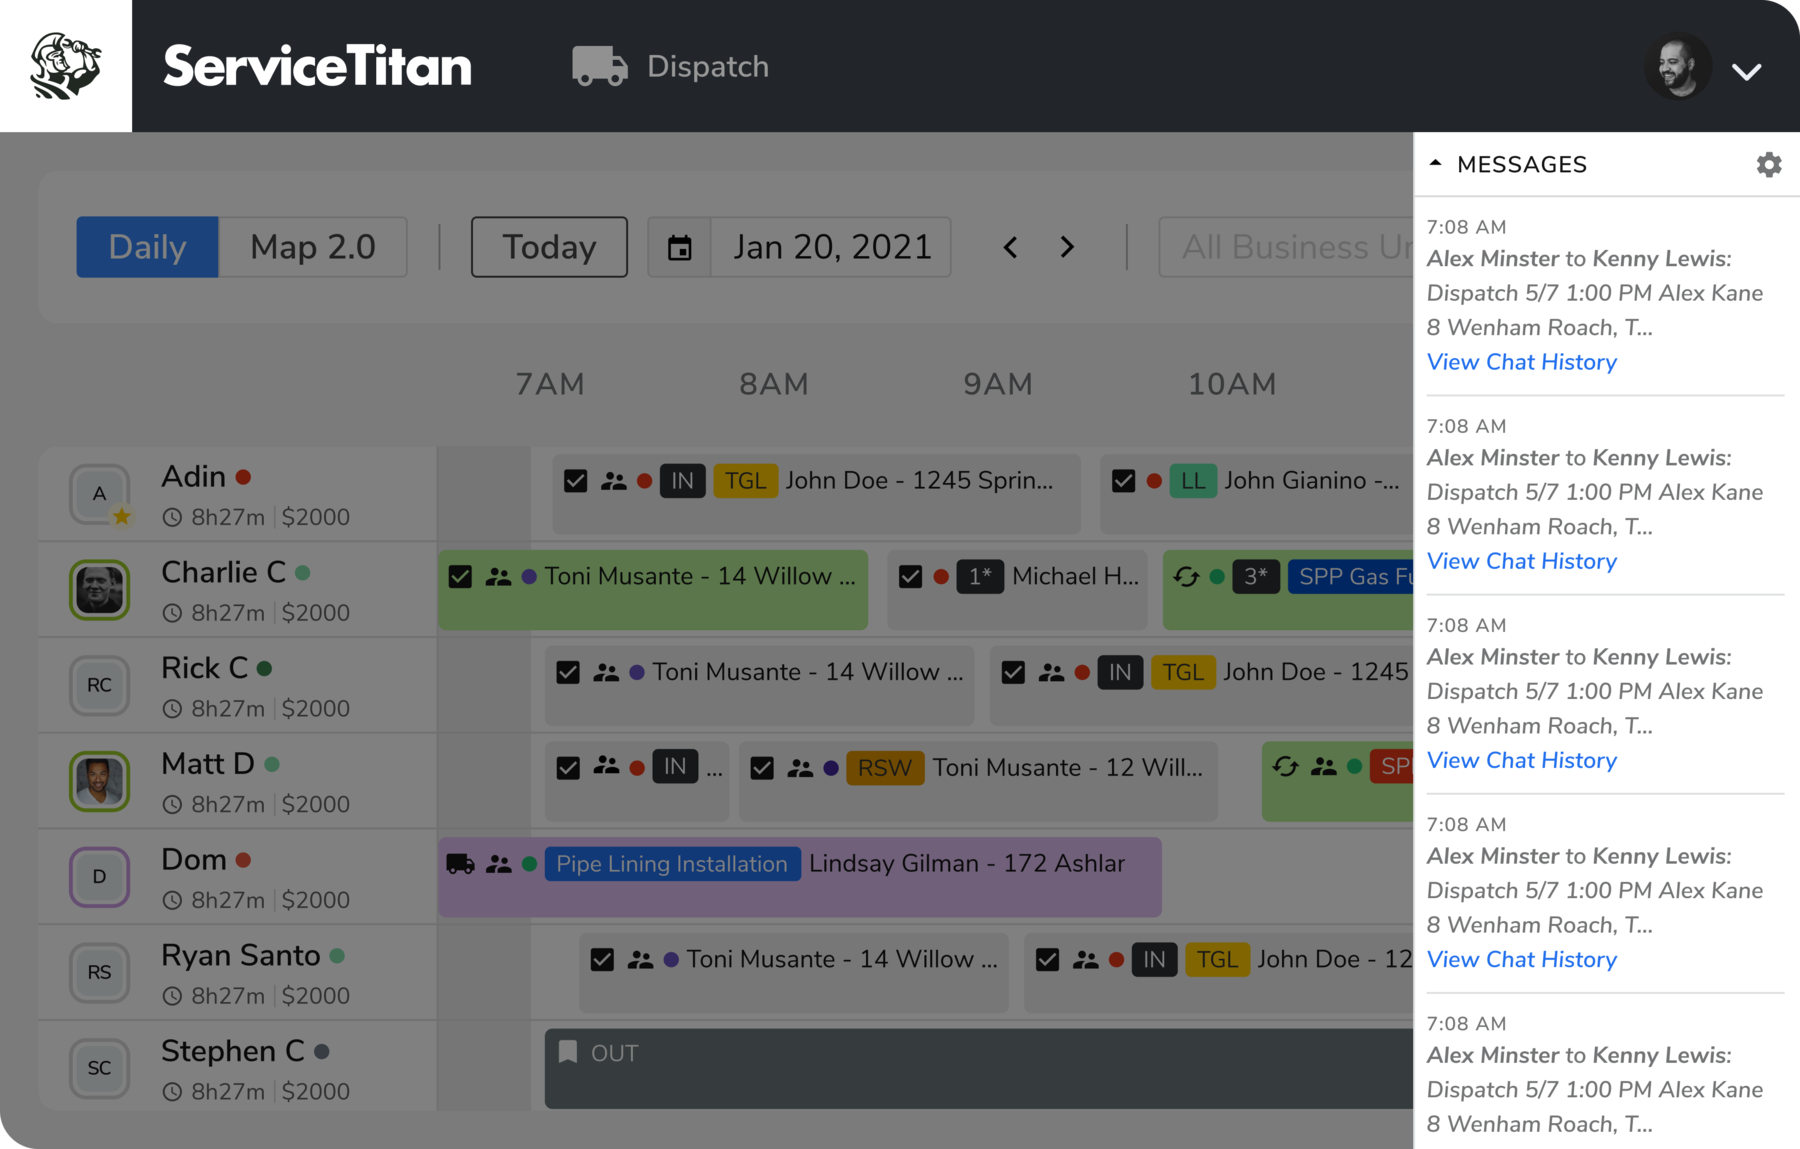Click the TGL tag on Adin's job
Viewport: 1800px width, 1149px height.
(745, 481)
